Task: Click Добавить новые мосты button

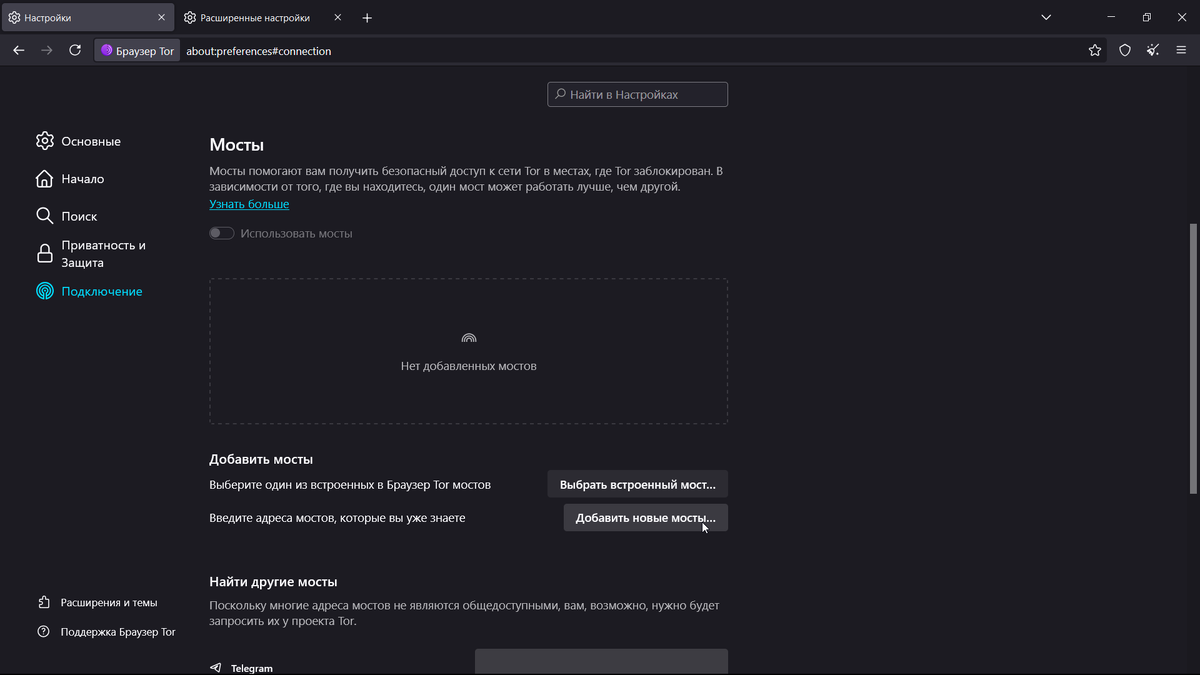Action: click(646, 518)
